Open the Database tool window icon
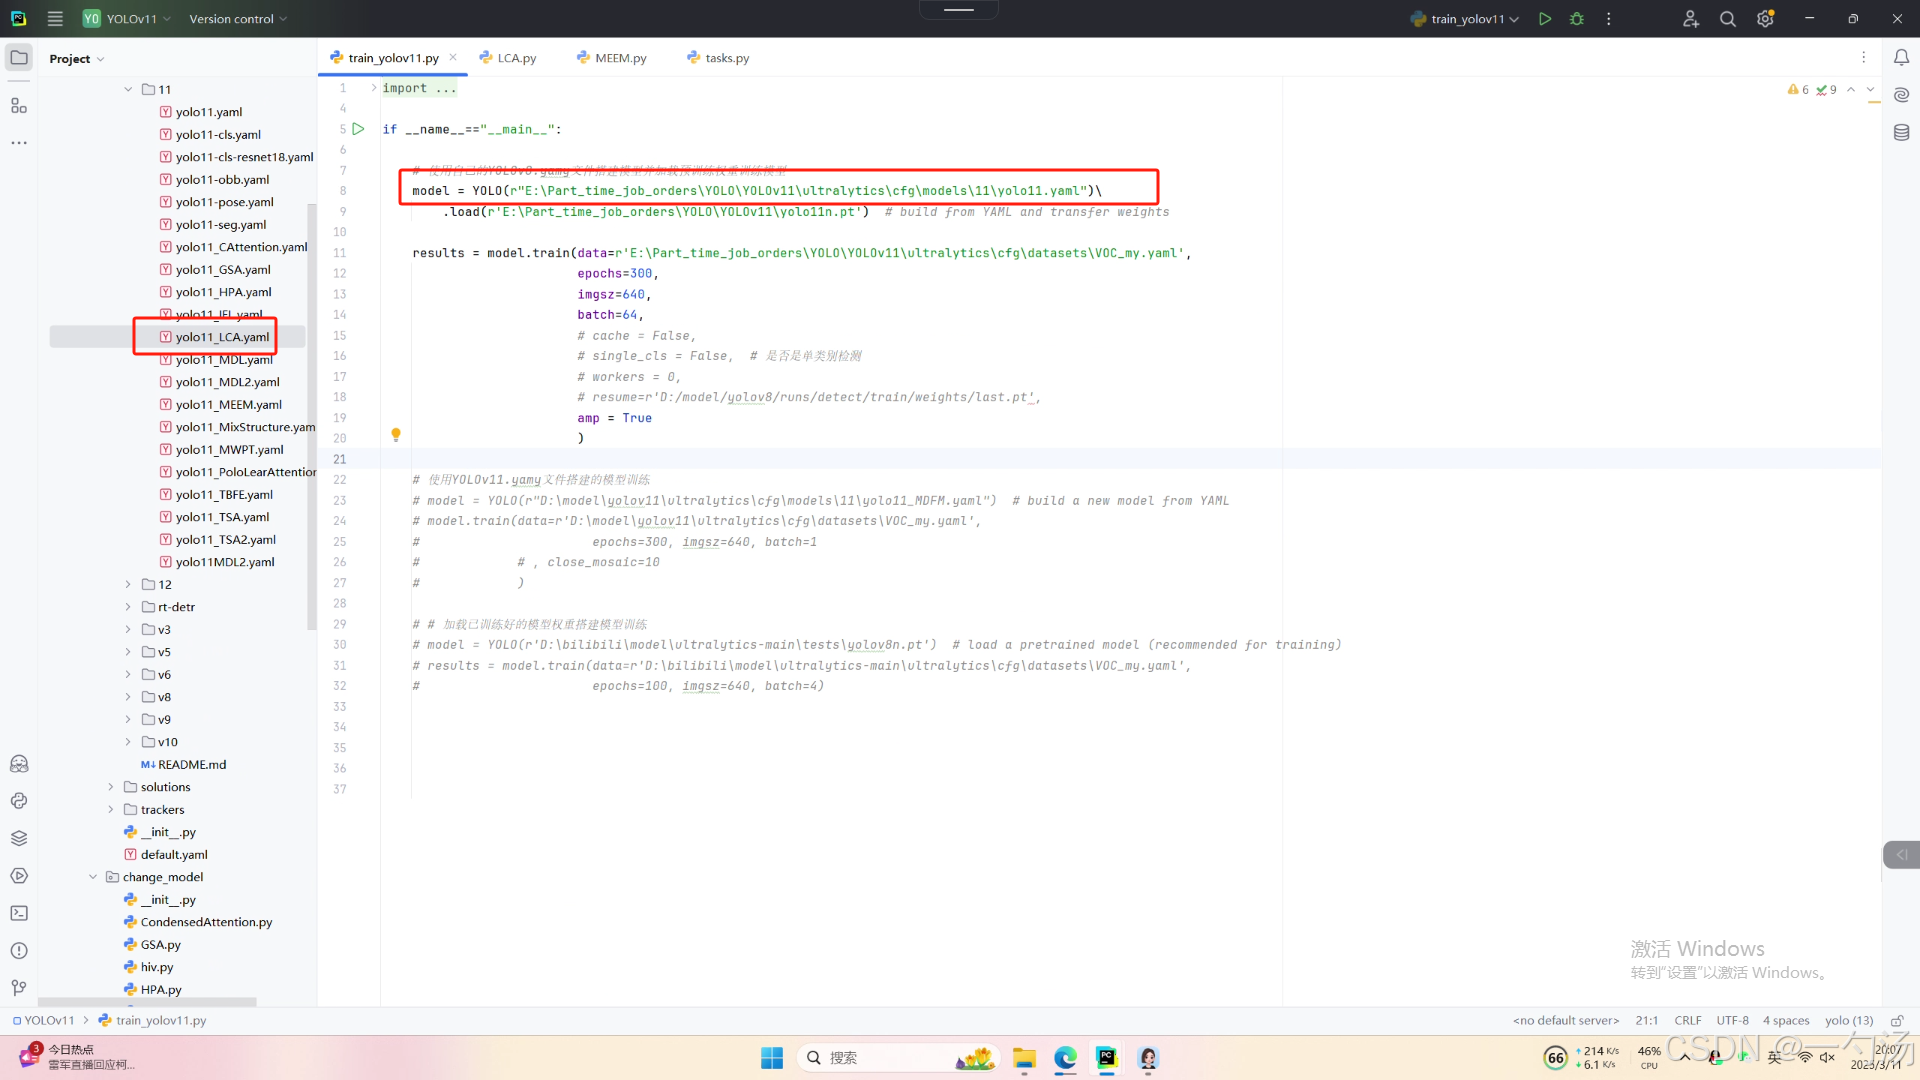 point(1901,132)
